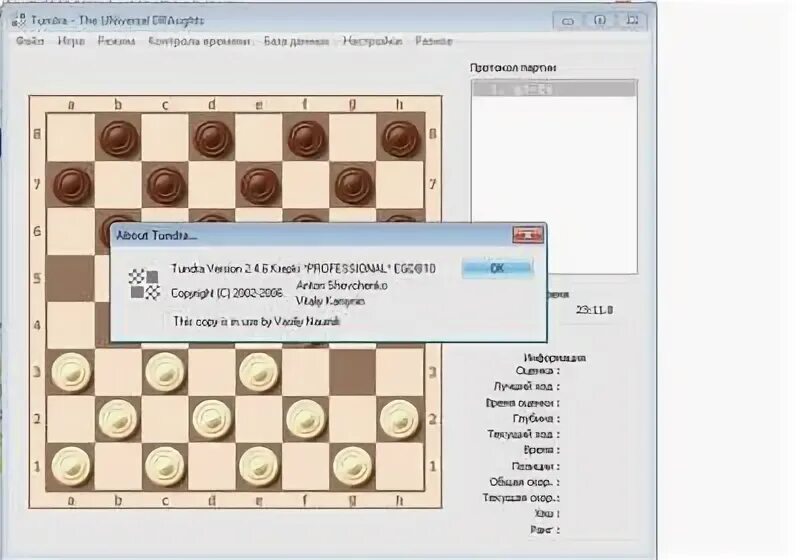This screenshot has width=800, height=560.
Task: Open the Контроль времени menu
Action: click(199, 41)
